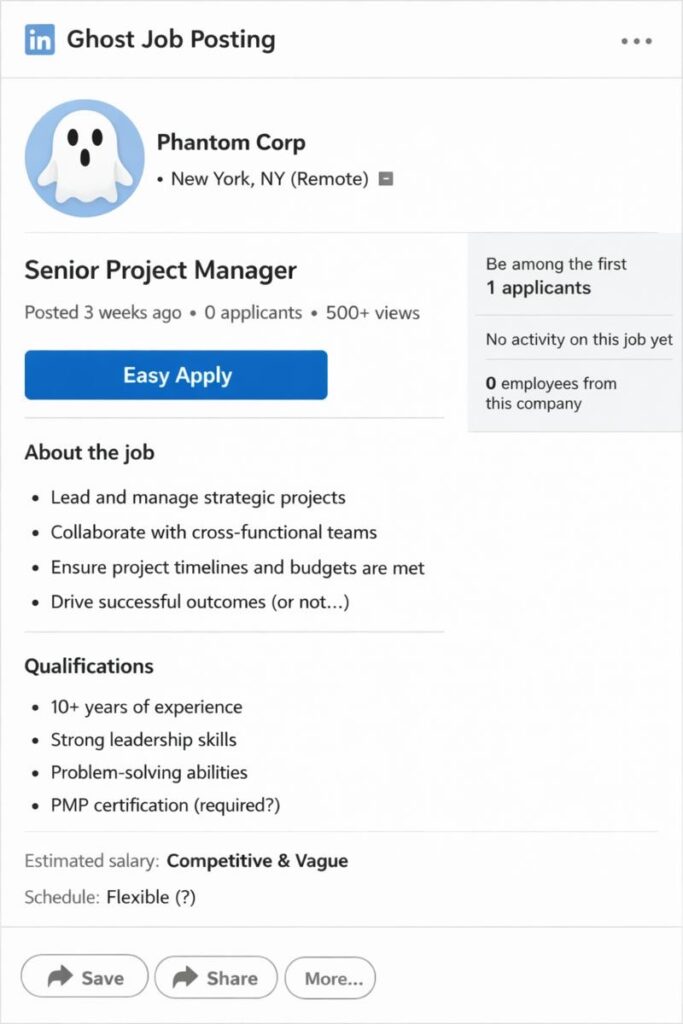Open the Phantom Corp company link
The image size is (683, 1024).
click(231, 143)
